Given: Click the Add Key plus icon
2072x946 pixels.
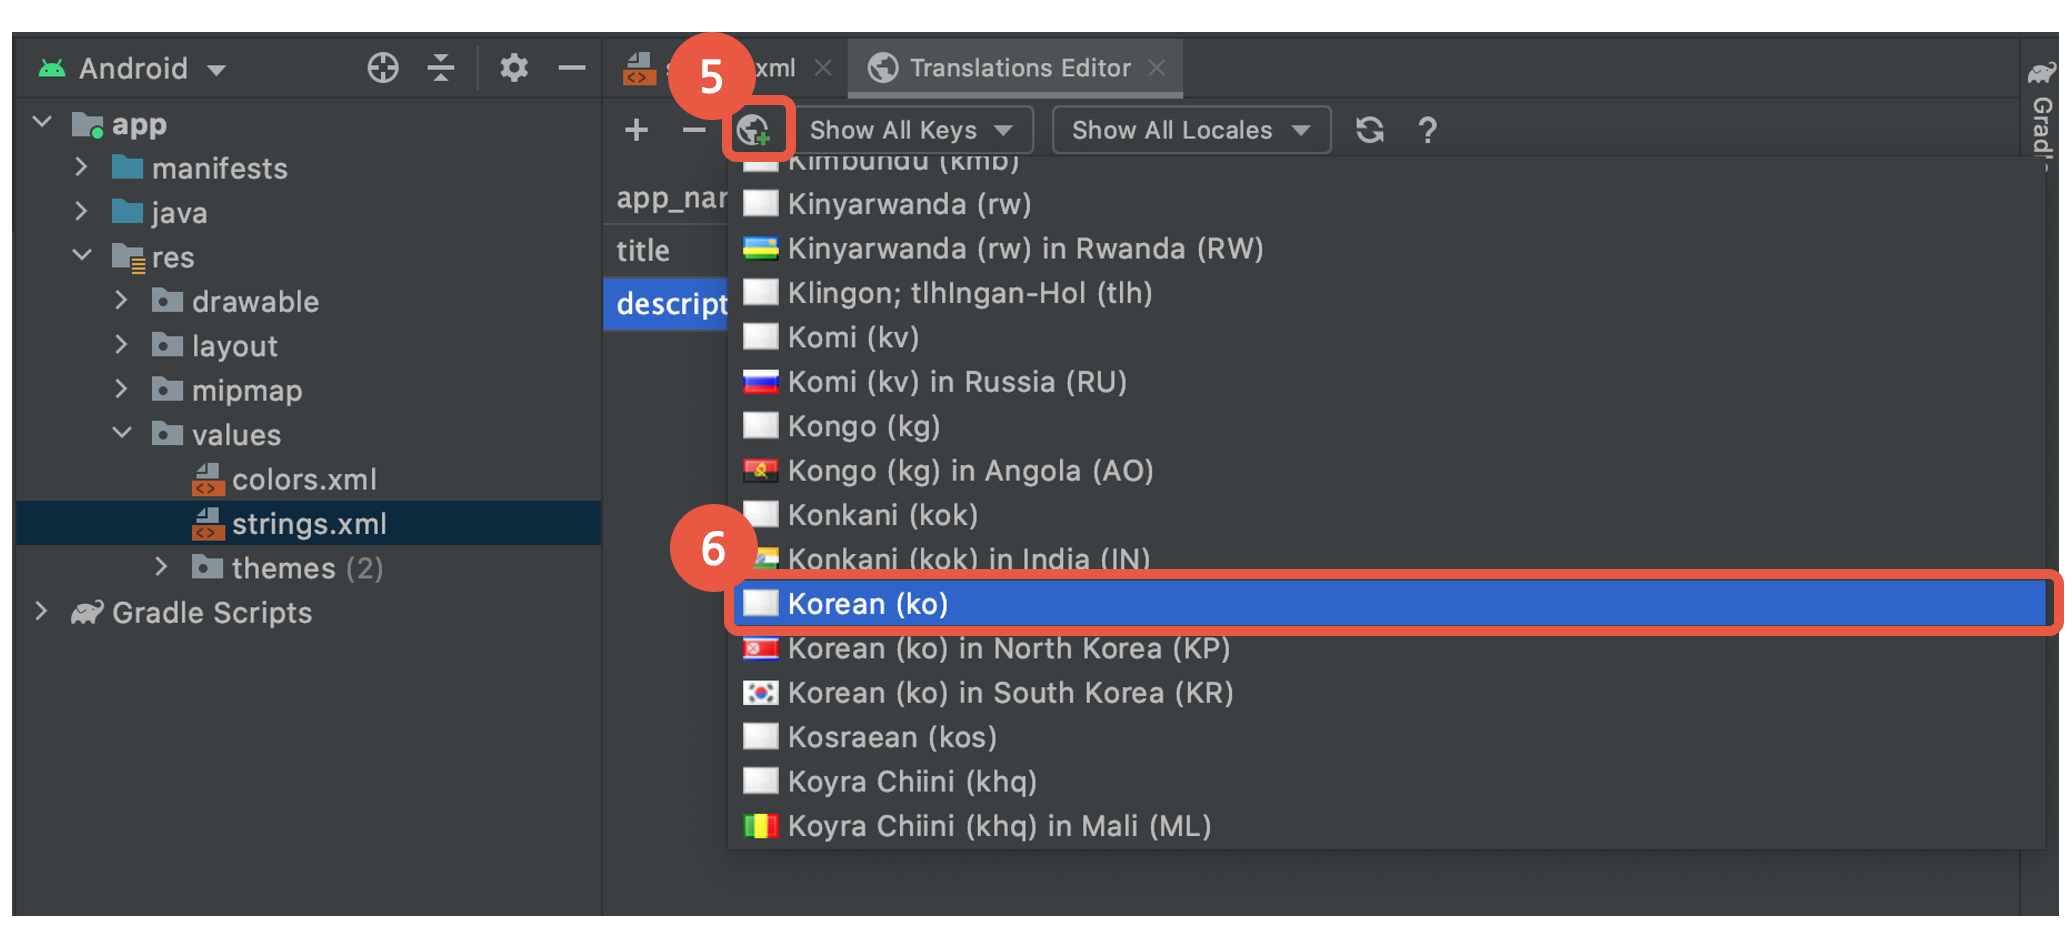Looking at the screenshot, I should point(636,130).
